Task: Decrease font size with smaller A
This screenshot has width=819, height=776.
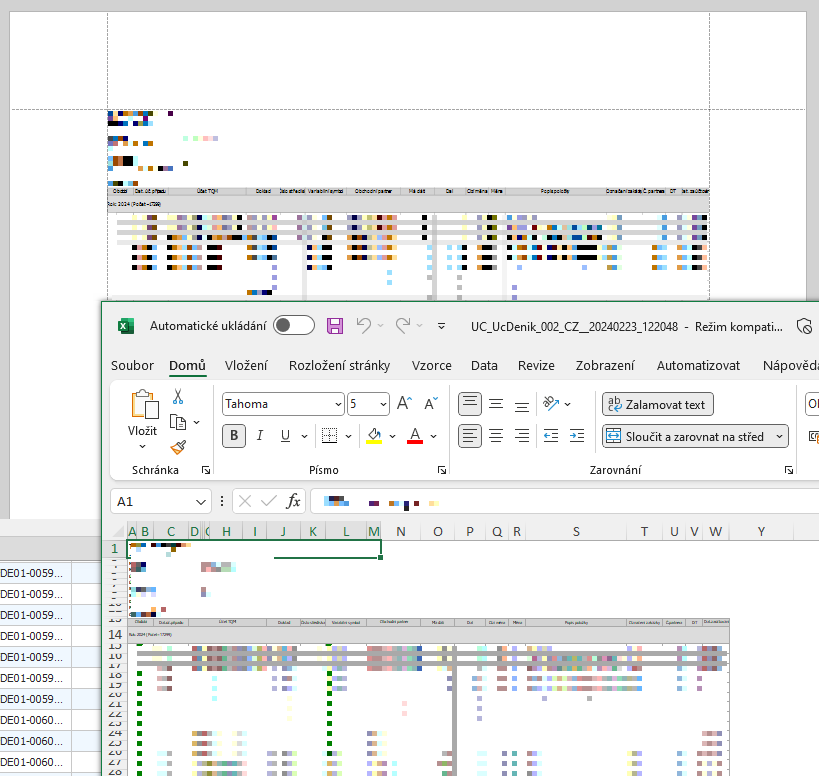Action: (431, 404)
